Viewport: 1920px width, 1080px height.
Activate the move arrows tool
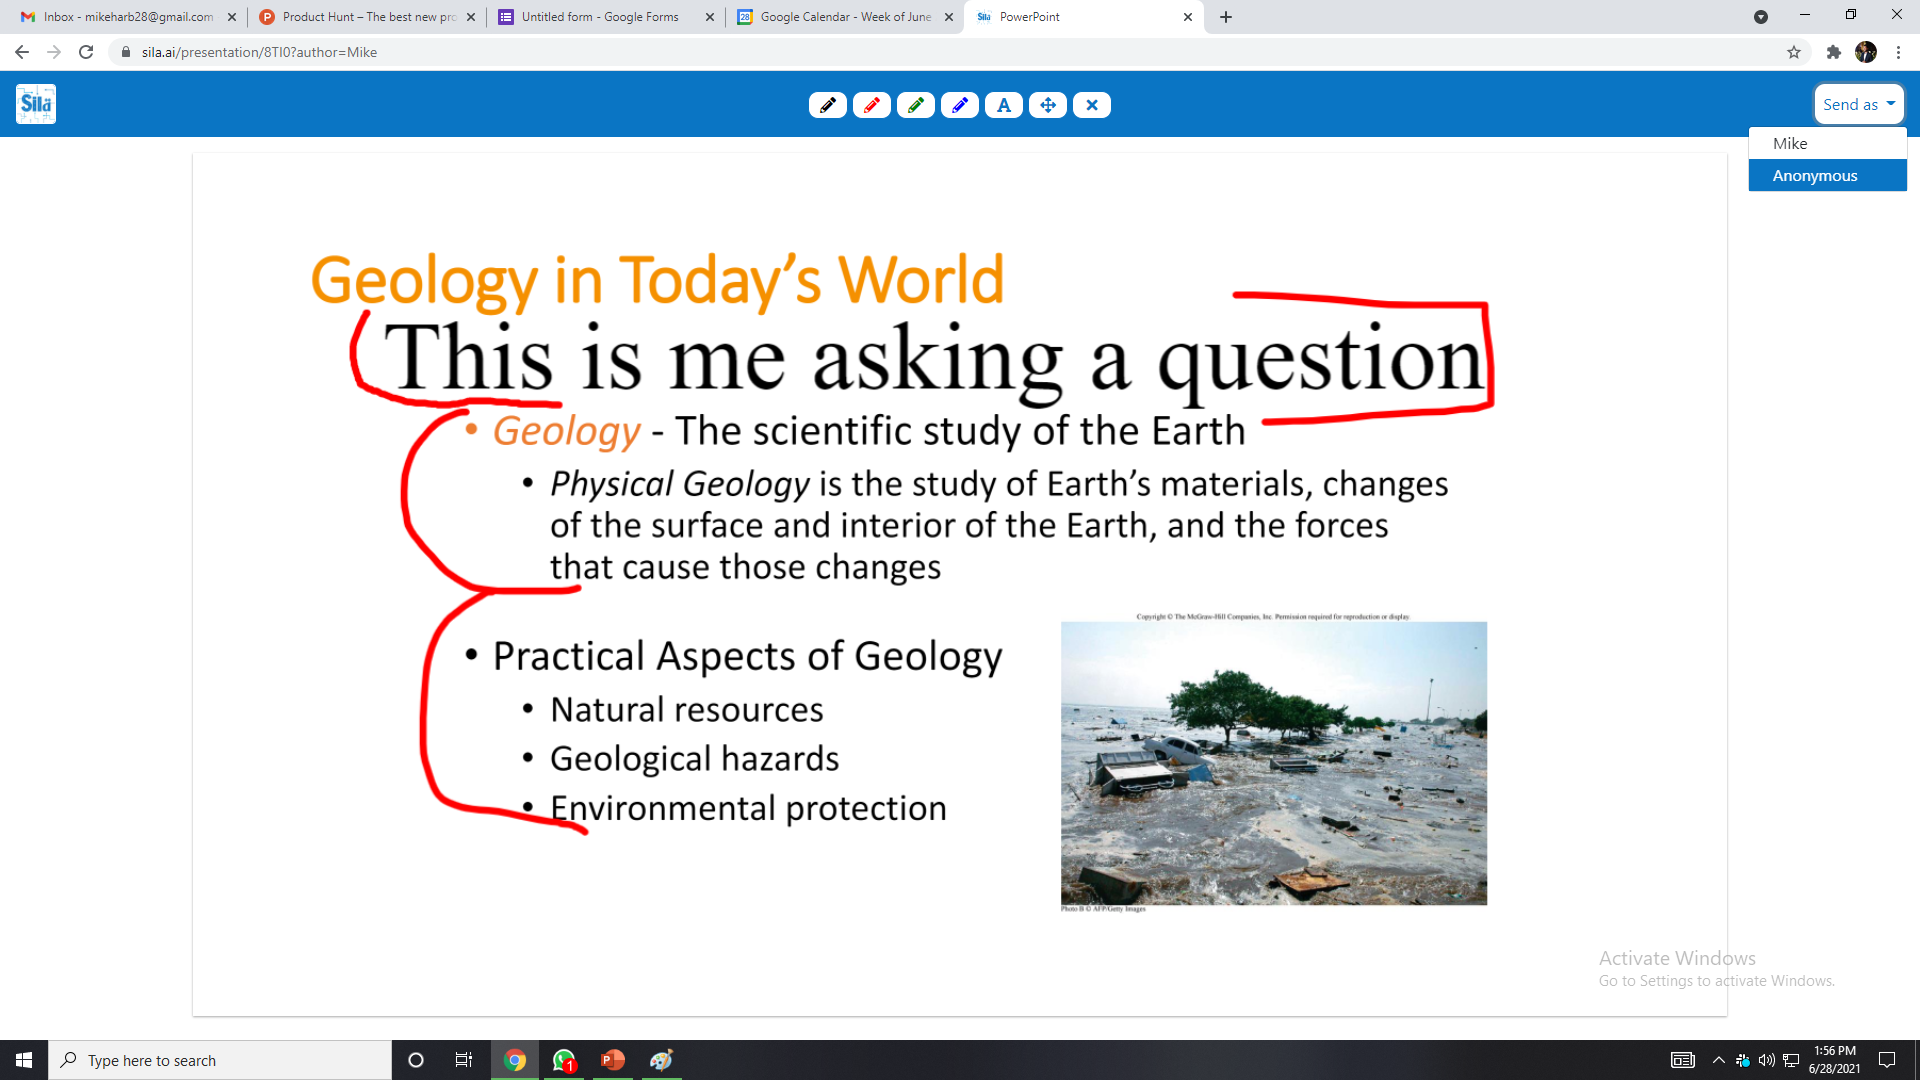[1047, 105]
